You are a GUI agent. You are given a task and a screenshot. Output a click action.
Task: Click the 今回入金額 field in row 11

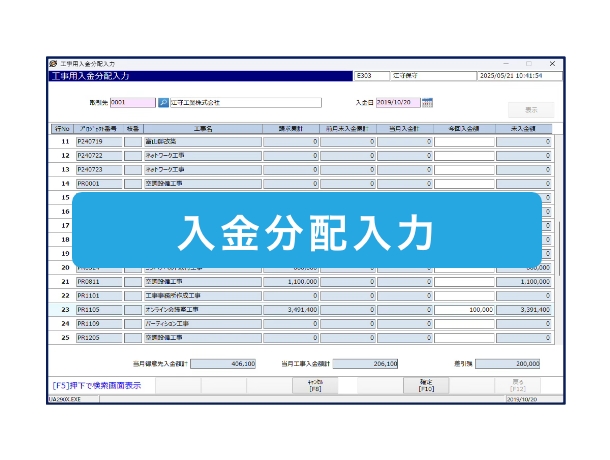[464, 142]
